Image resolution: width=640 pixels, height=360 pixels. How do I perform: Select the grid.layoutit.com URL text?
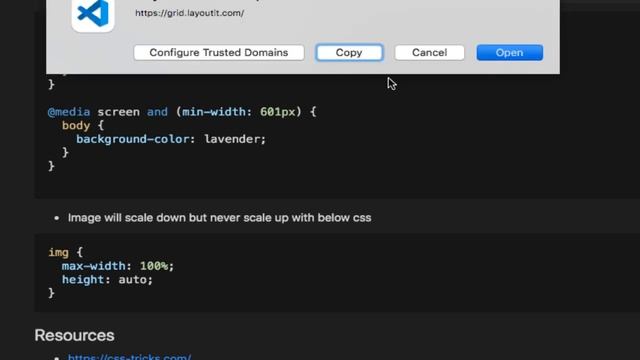click(189, 13)
